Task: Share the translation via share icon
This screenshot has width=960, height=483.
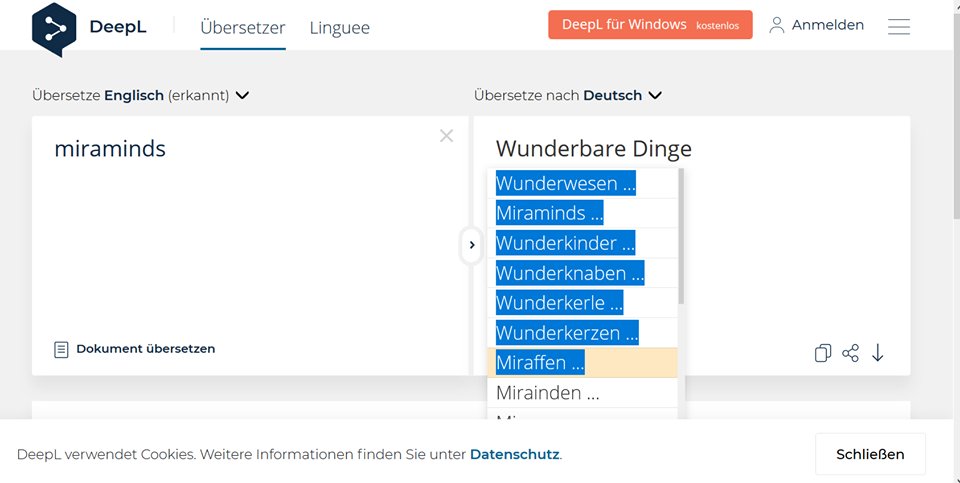Action: pos(850,353)
